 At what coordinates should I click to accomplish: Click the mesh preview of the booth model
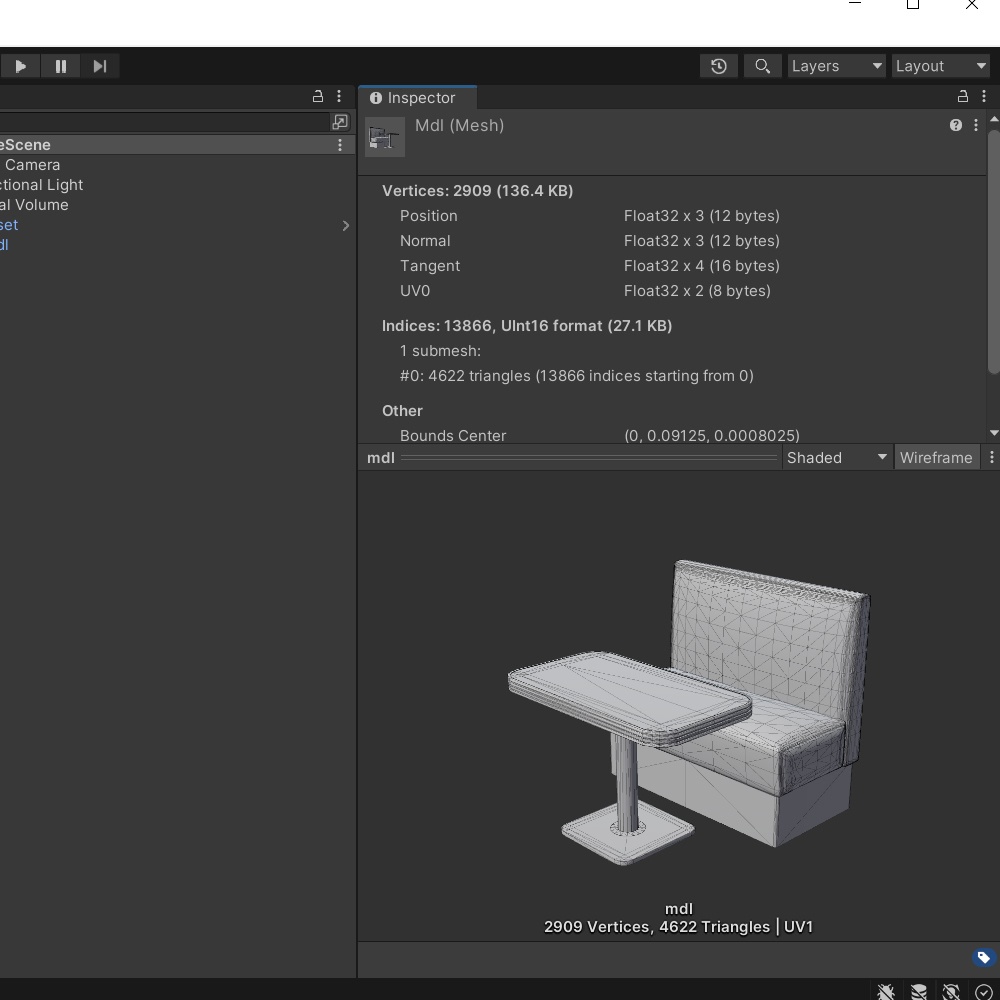[689, 713]
